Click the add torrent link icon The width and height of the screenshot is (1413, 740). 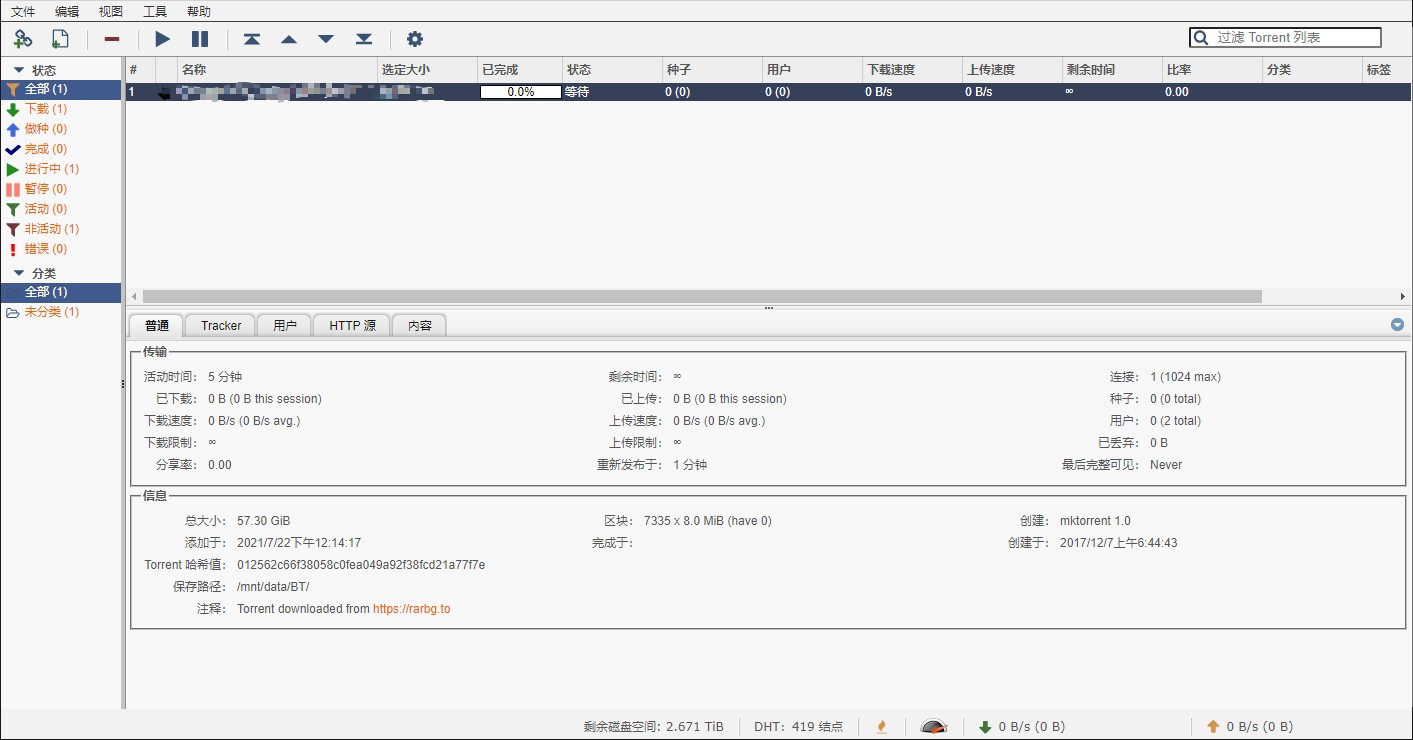(x=22, y=39)
